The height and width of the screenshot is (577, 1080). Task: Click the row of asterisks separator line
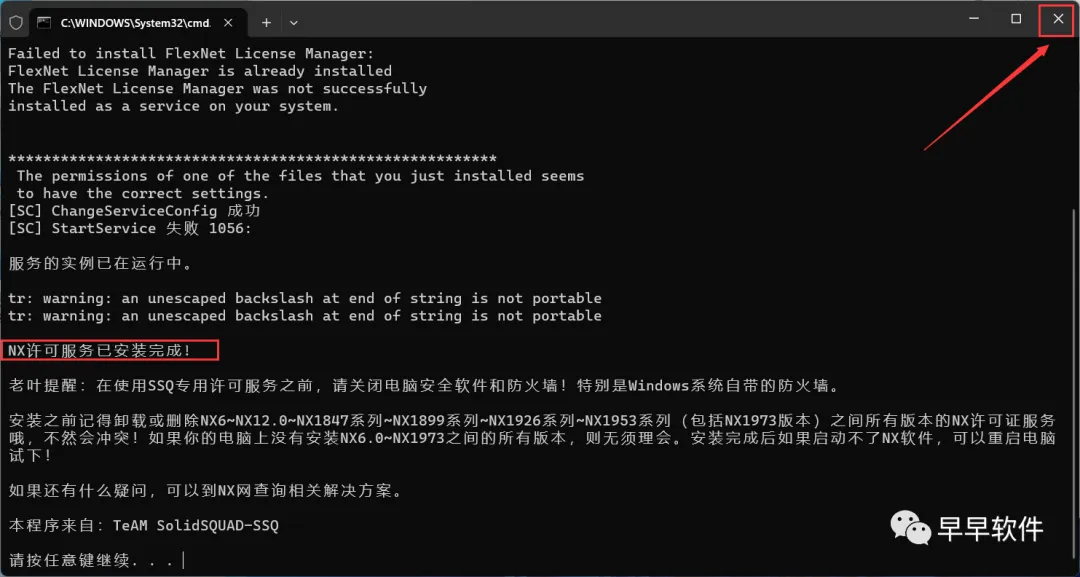pyautogui.click(x=253, y=159)
